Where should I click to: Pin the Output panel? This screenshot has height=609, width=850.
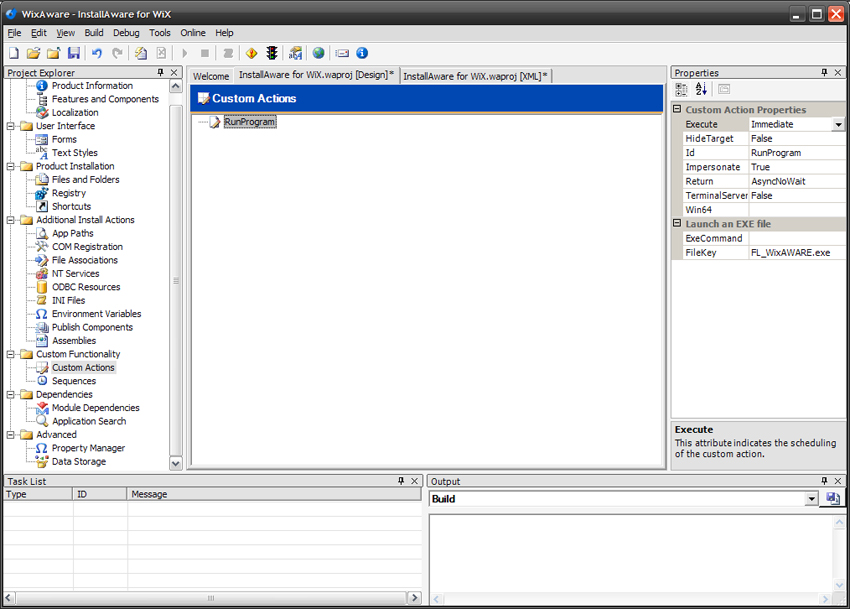[825, 481]
